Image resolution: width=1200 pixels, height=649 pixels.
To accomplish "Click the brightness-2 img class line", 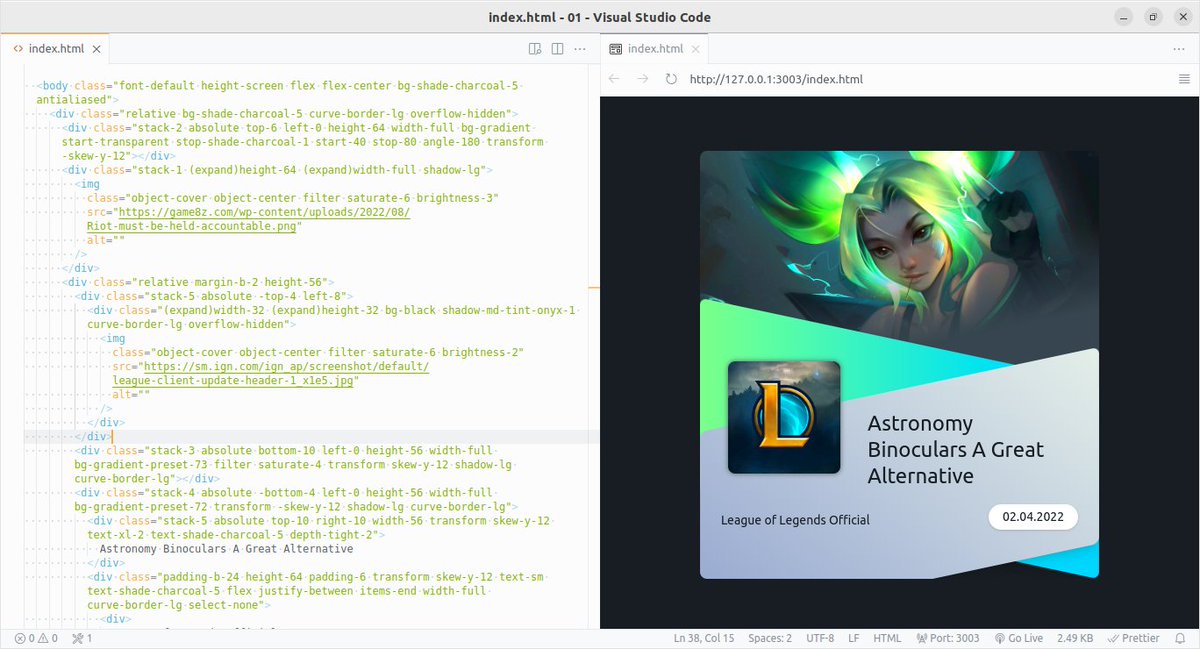I will 318,352.
